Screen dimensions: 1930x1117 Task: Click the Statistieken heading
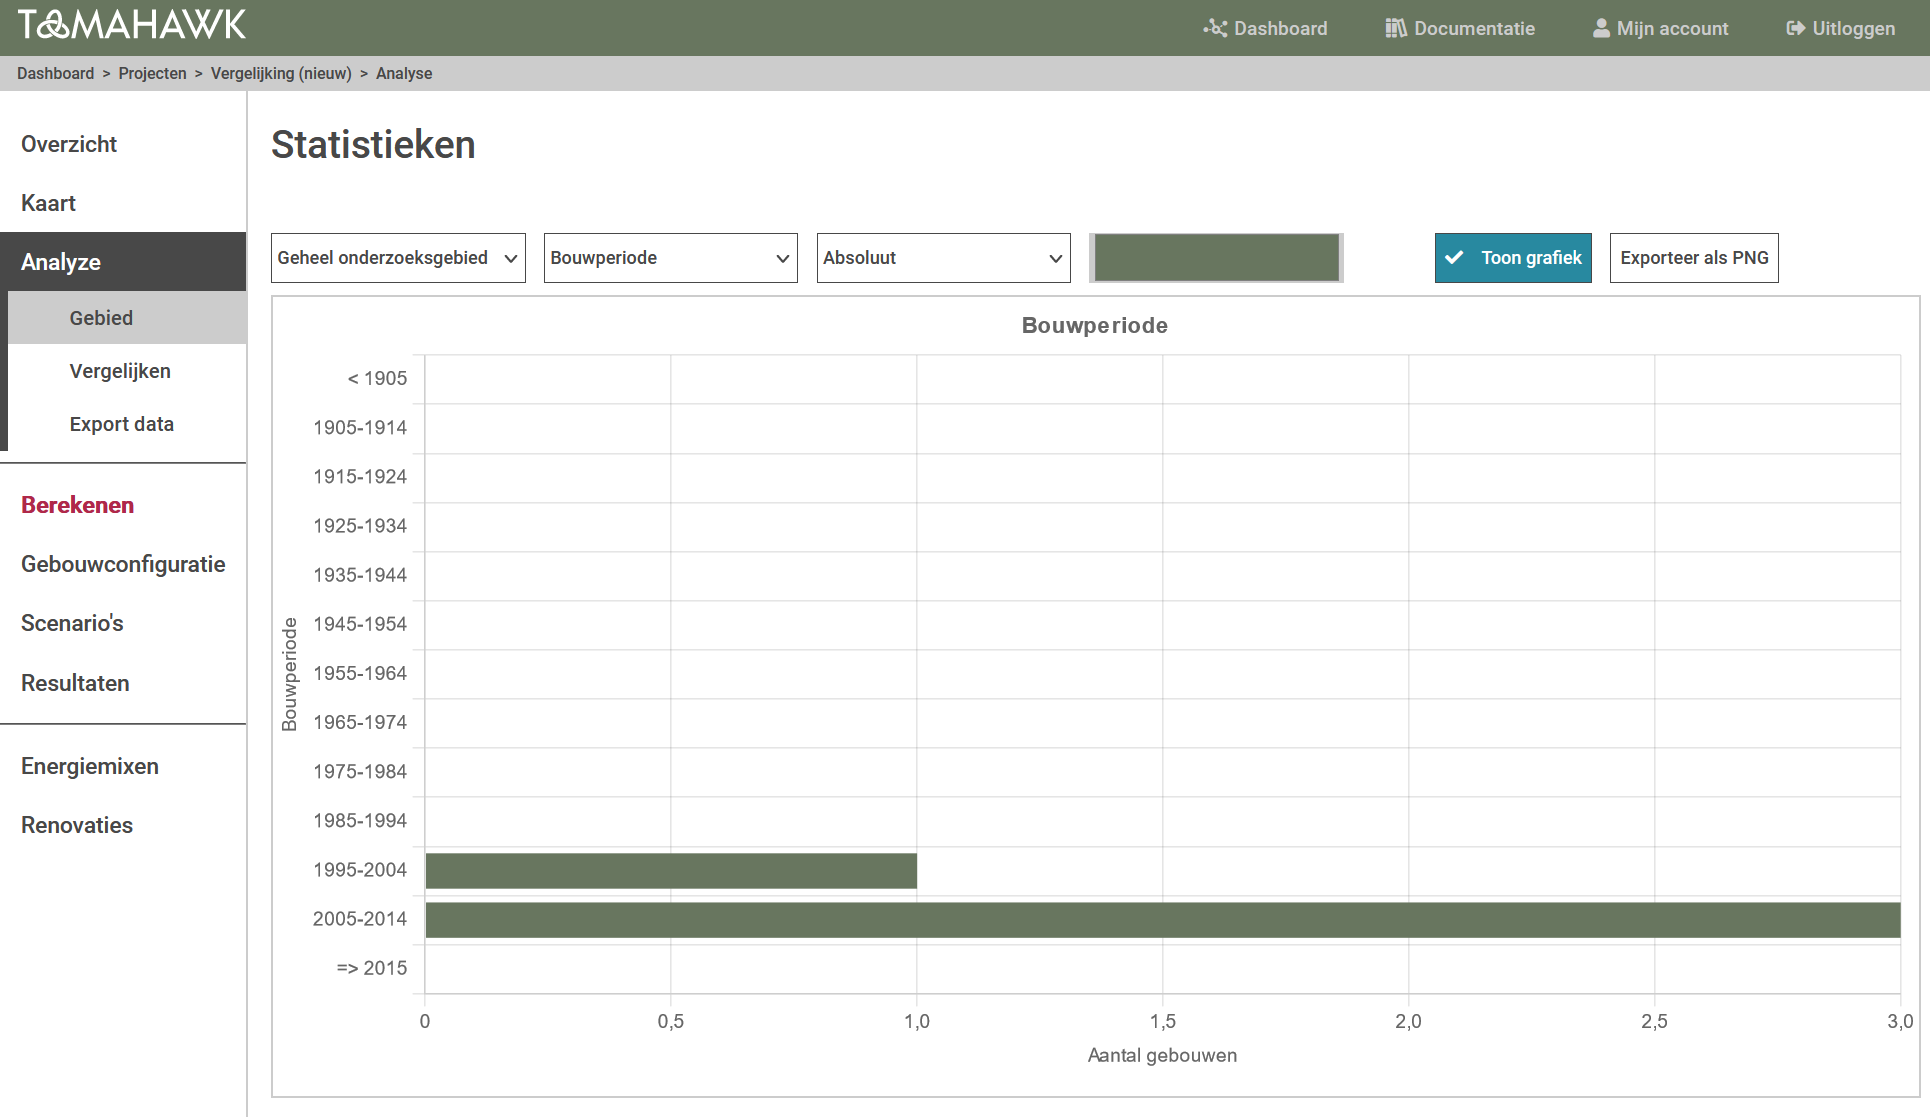(373, 145)
